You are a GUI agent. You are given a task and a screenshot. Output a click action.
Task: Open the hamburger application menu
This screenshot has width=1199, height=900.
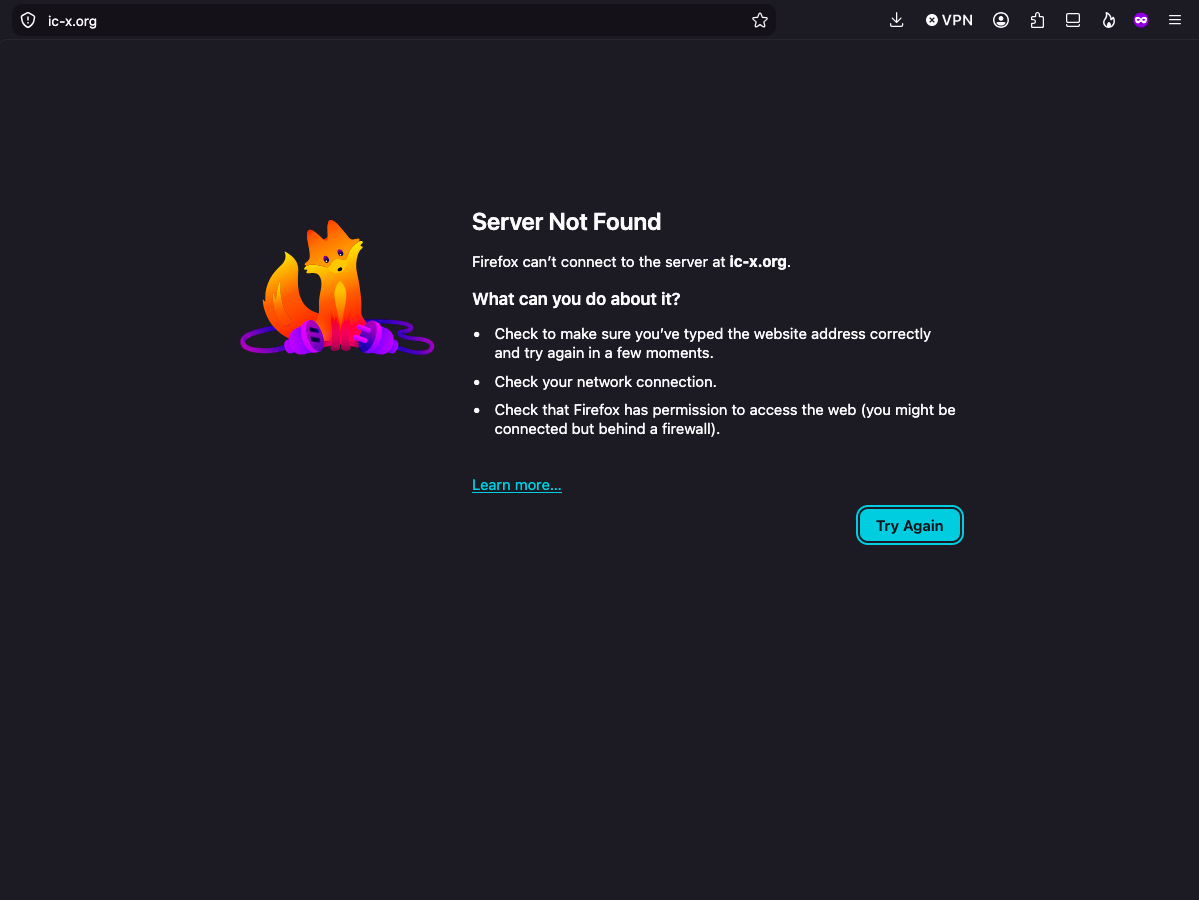1175,21
